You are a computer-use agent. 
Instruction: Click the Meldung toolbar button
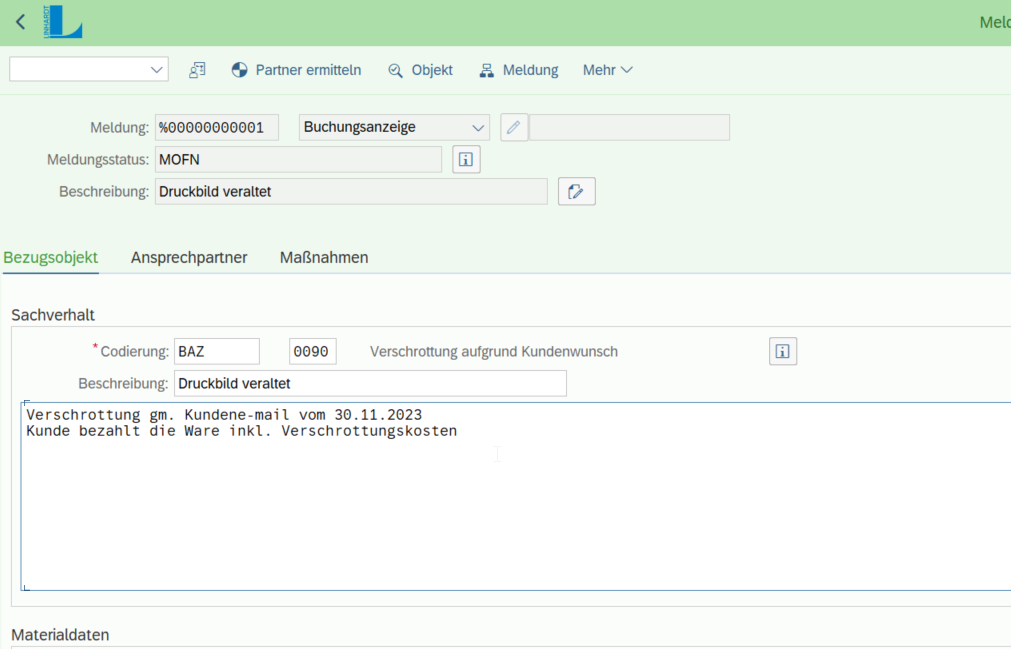[x=530, y=70]
